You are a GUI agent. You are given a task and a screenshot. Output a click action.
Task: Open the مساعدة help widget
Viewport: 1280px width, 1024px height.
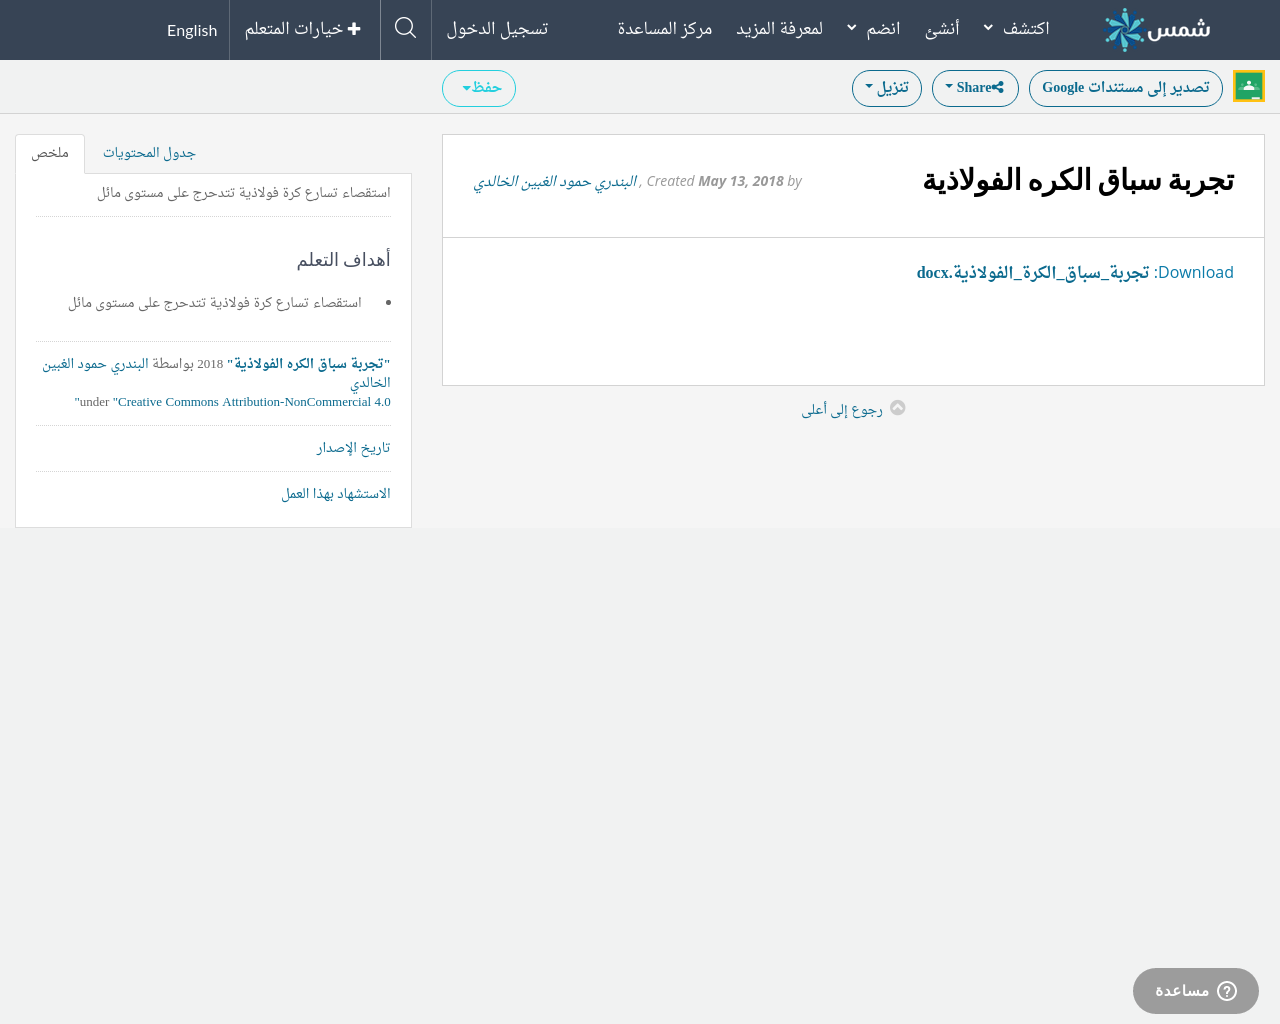point(1196,991)
